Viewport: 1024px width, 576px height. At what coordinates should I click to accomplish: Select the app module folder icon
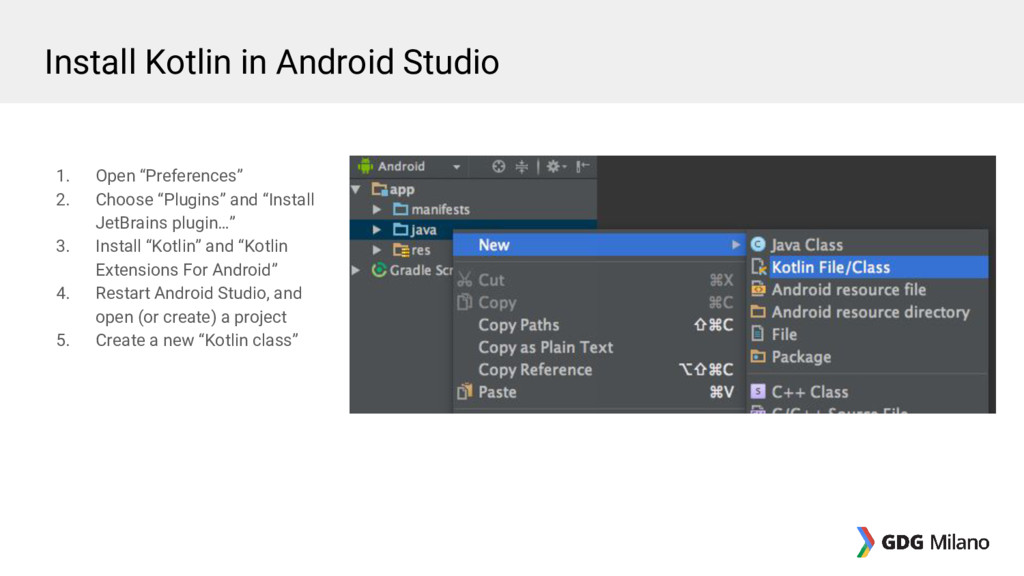379,189
